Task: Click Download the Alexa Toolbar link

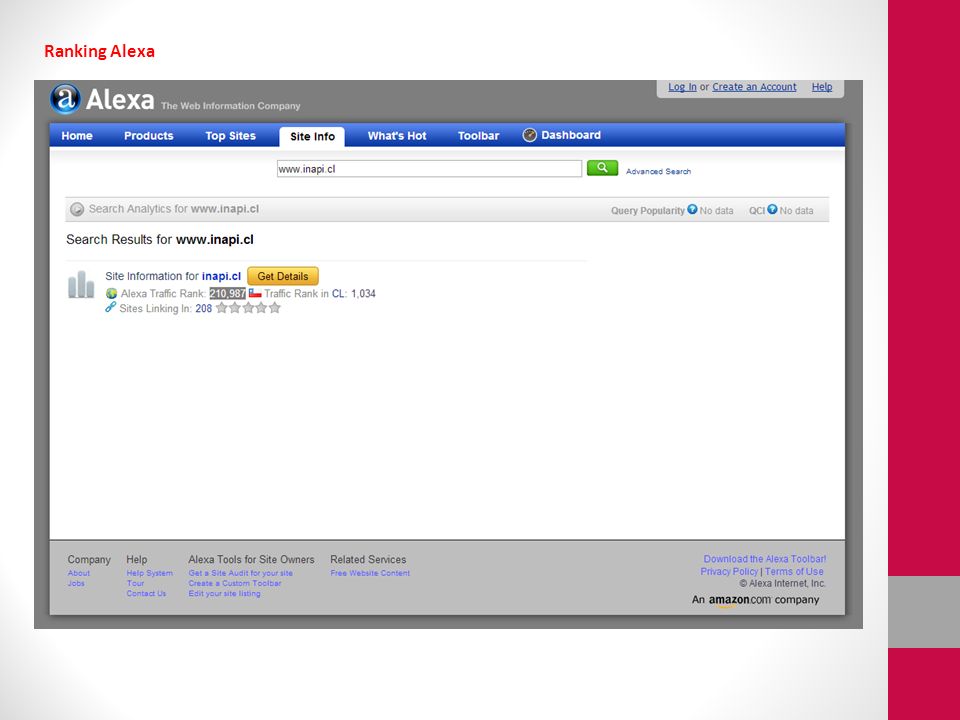Action: pyautogui.click(x=765, y=559)
